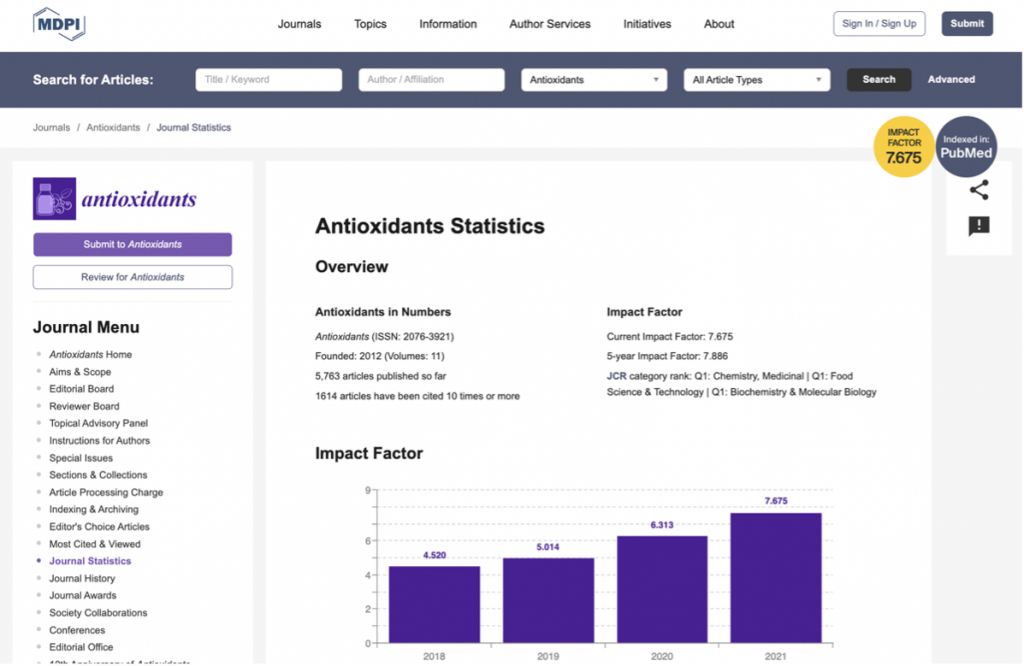Click the Journals breadcrumb link
The width and height of the screenshot is (1024, 666).
tap(52, 127)
